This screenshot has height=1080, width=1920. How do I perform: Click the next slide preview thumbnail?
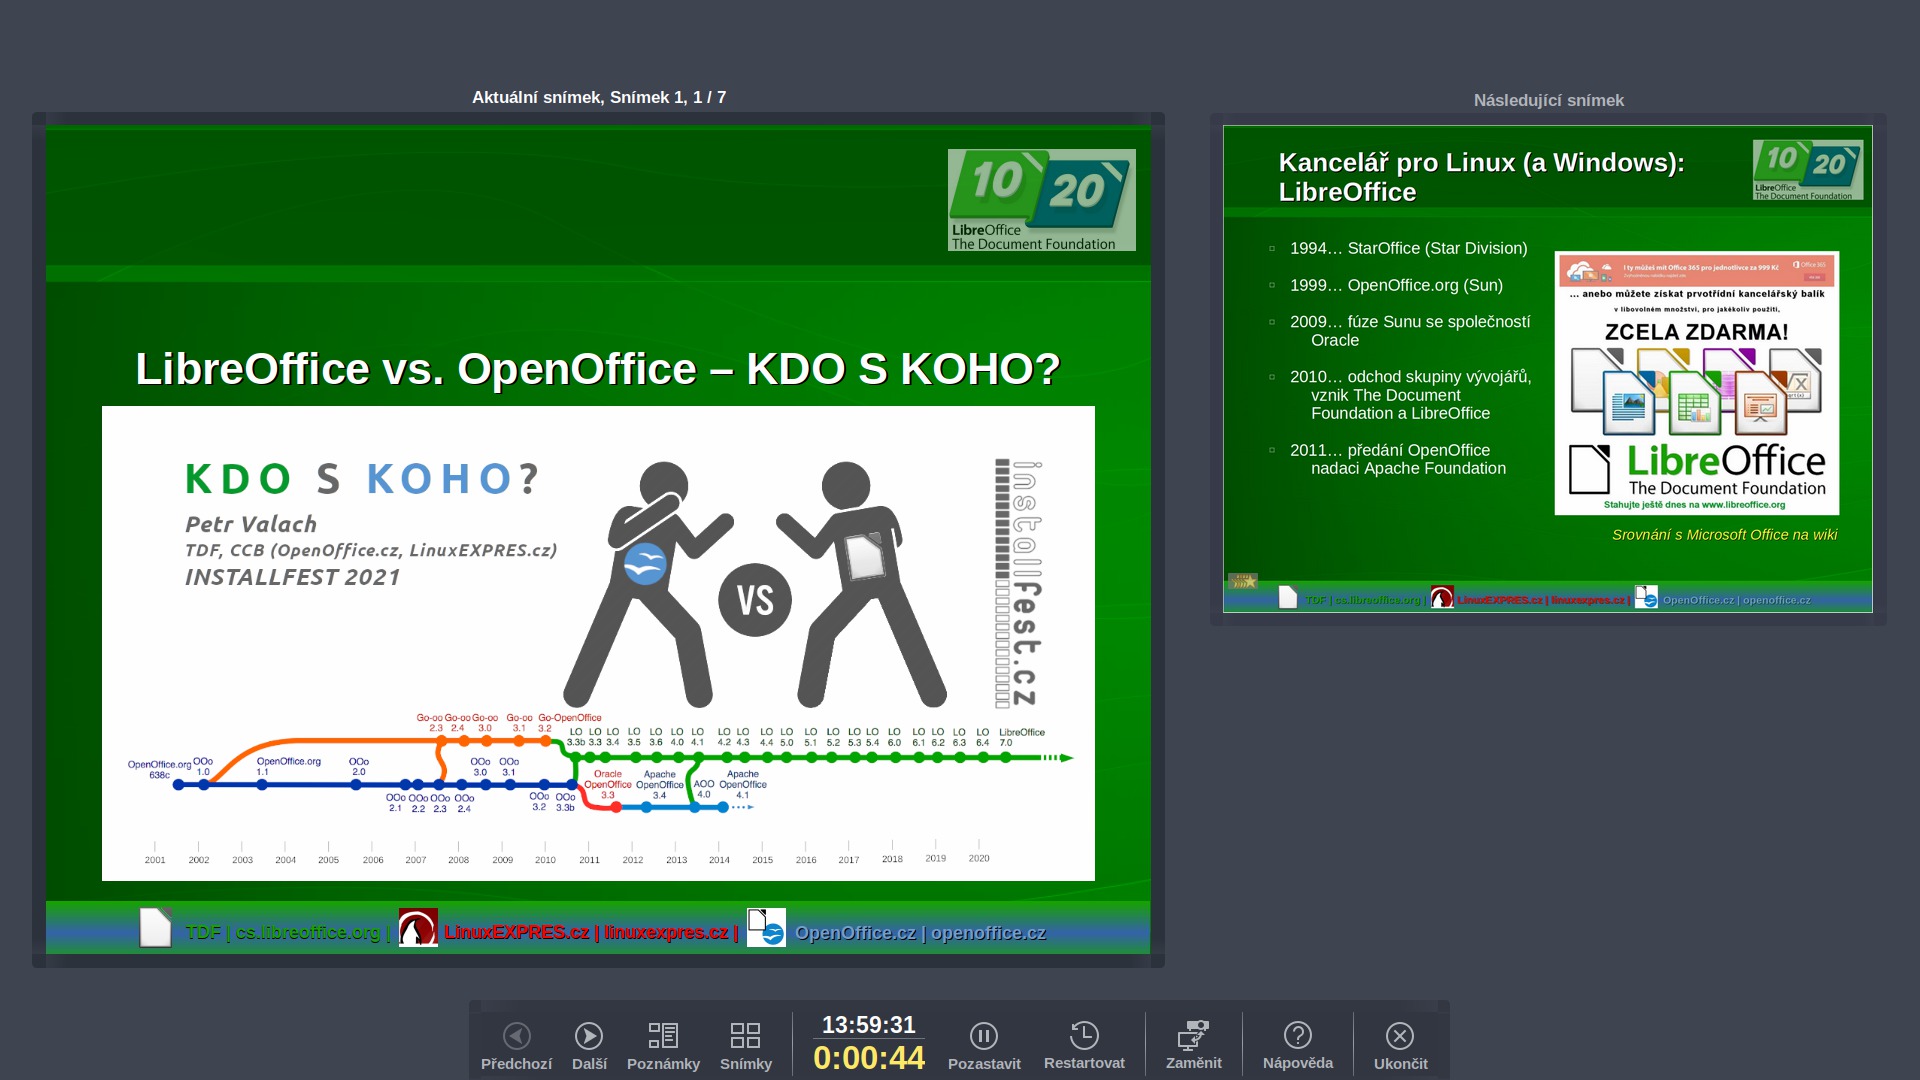pos(1548,369)
